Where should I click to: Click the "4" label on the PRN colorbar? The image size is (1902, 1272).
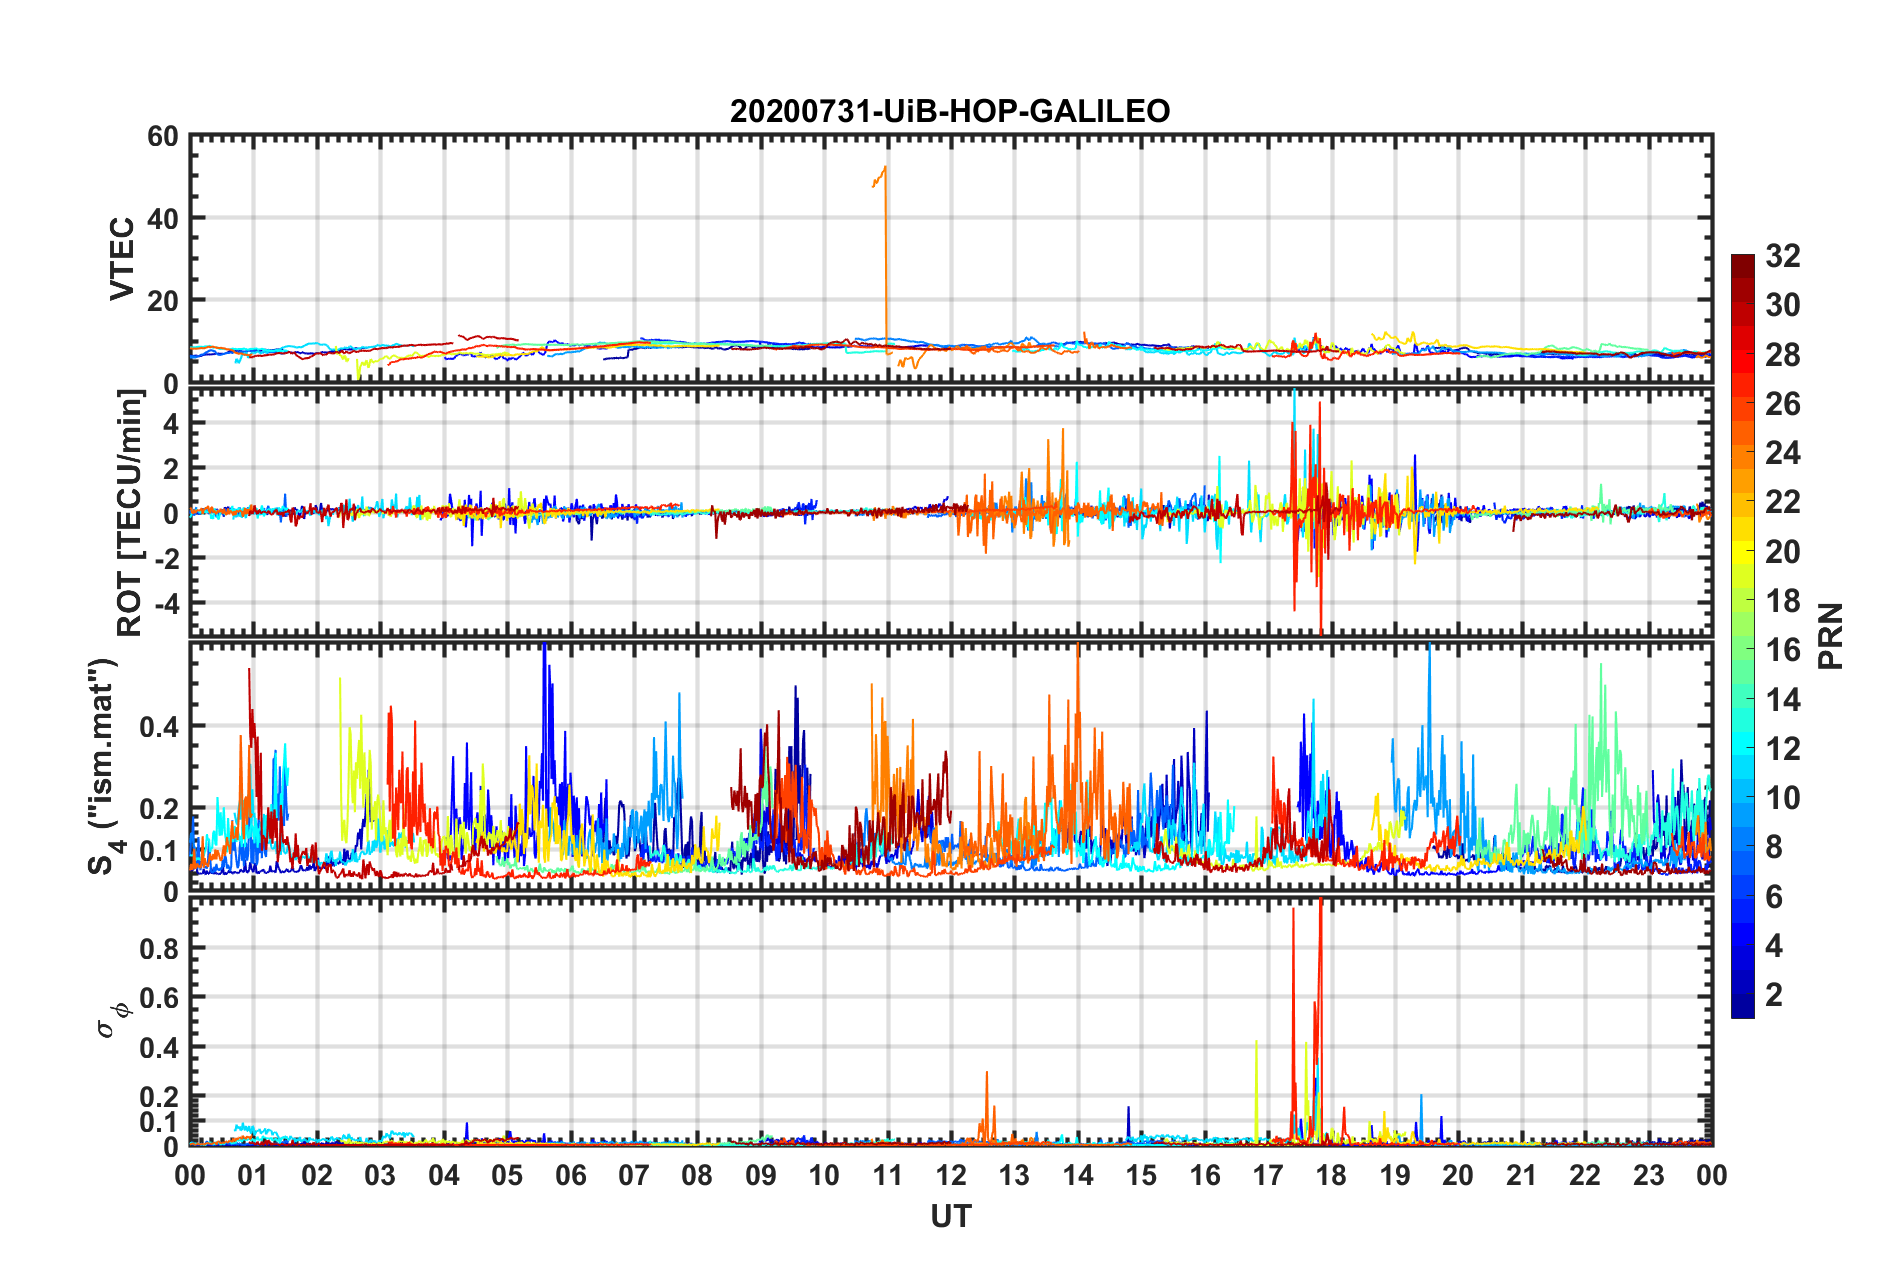coord(1774,946)
